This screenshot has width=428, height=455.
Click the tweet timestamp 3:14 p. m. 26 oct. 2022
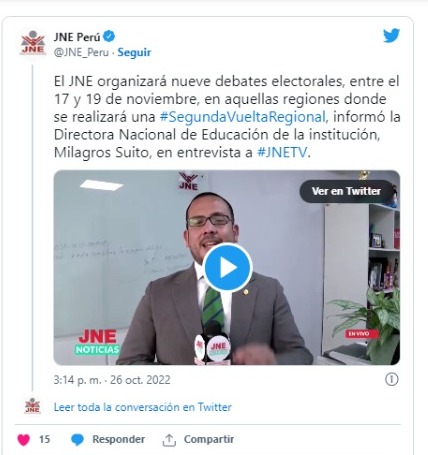click(112, 380)
